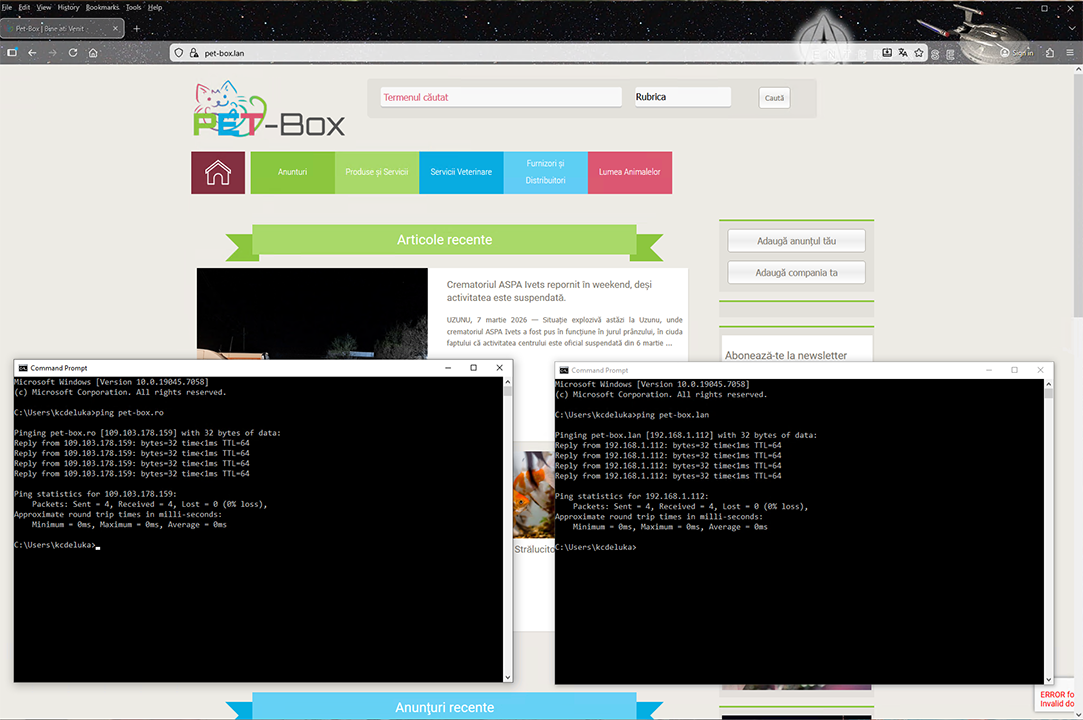Viewport: 1083px width, 720px height.
Task: Open the Rubrica category dropdown
Action: pos(682,97)
